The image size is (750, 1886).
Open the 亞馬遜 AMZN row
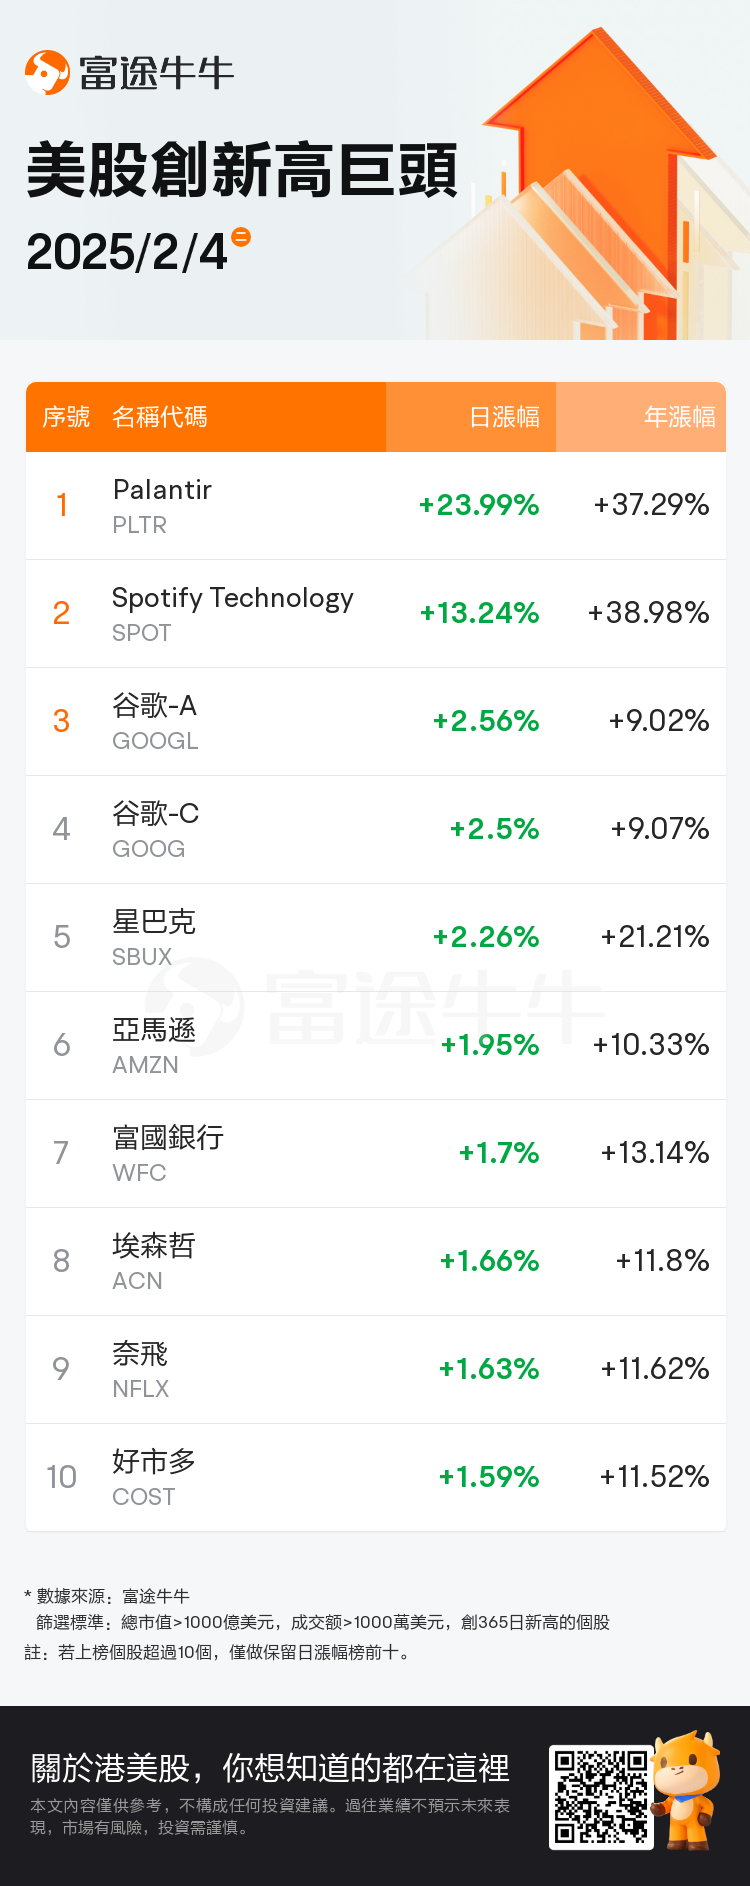click(x=376, y=1046)
